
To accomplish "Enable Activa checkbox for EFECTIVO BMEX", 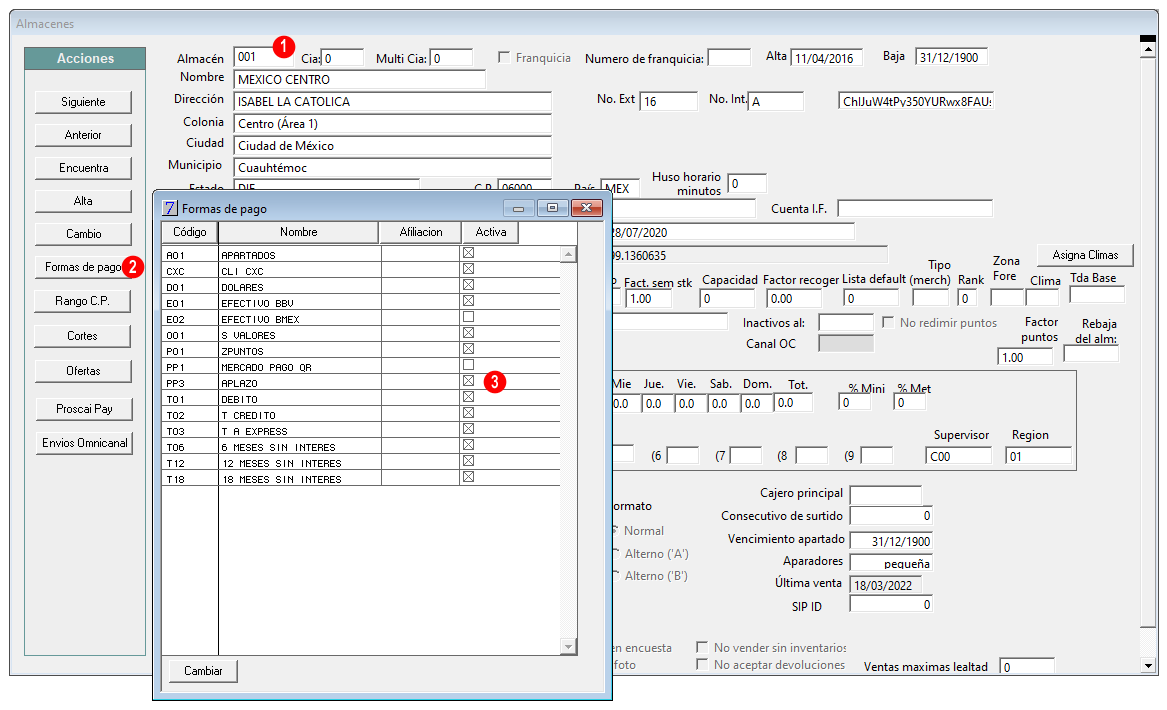I will 468,317.
